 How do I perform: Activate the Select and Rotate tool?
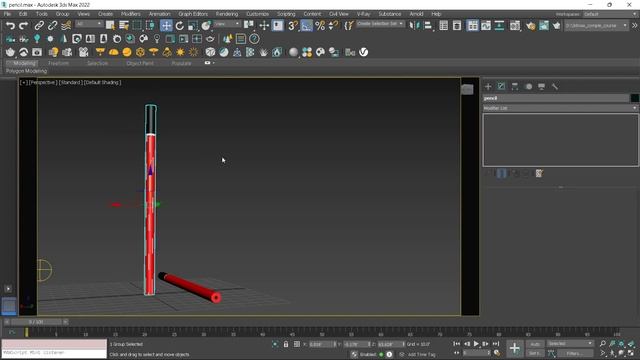pos(180,26)
